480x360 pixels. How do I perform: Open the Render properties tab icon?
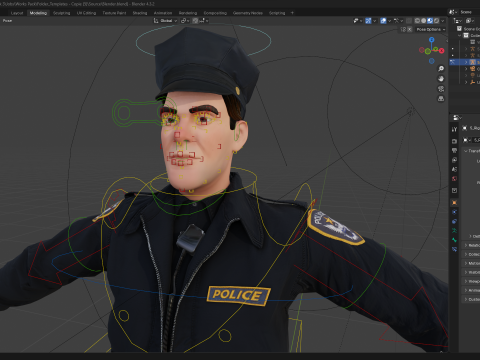[454, 141]
